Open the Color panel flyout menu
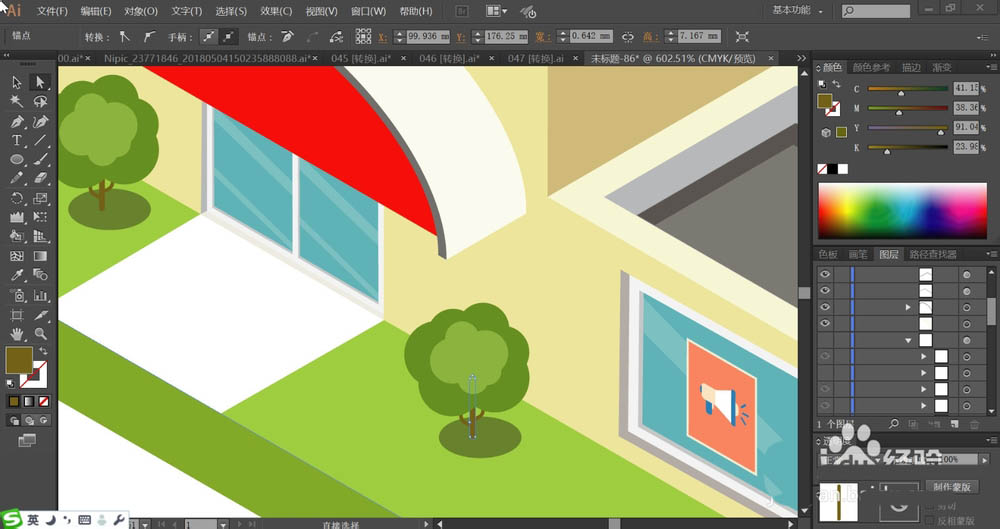Viewport: 1000px width, 529px height. pyautogui.click(x=992, y=67)
